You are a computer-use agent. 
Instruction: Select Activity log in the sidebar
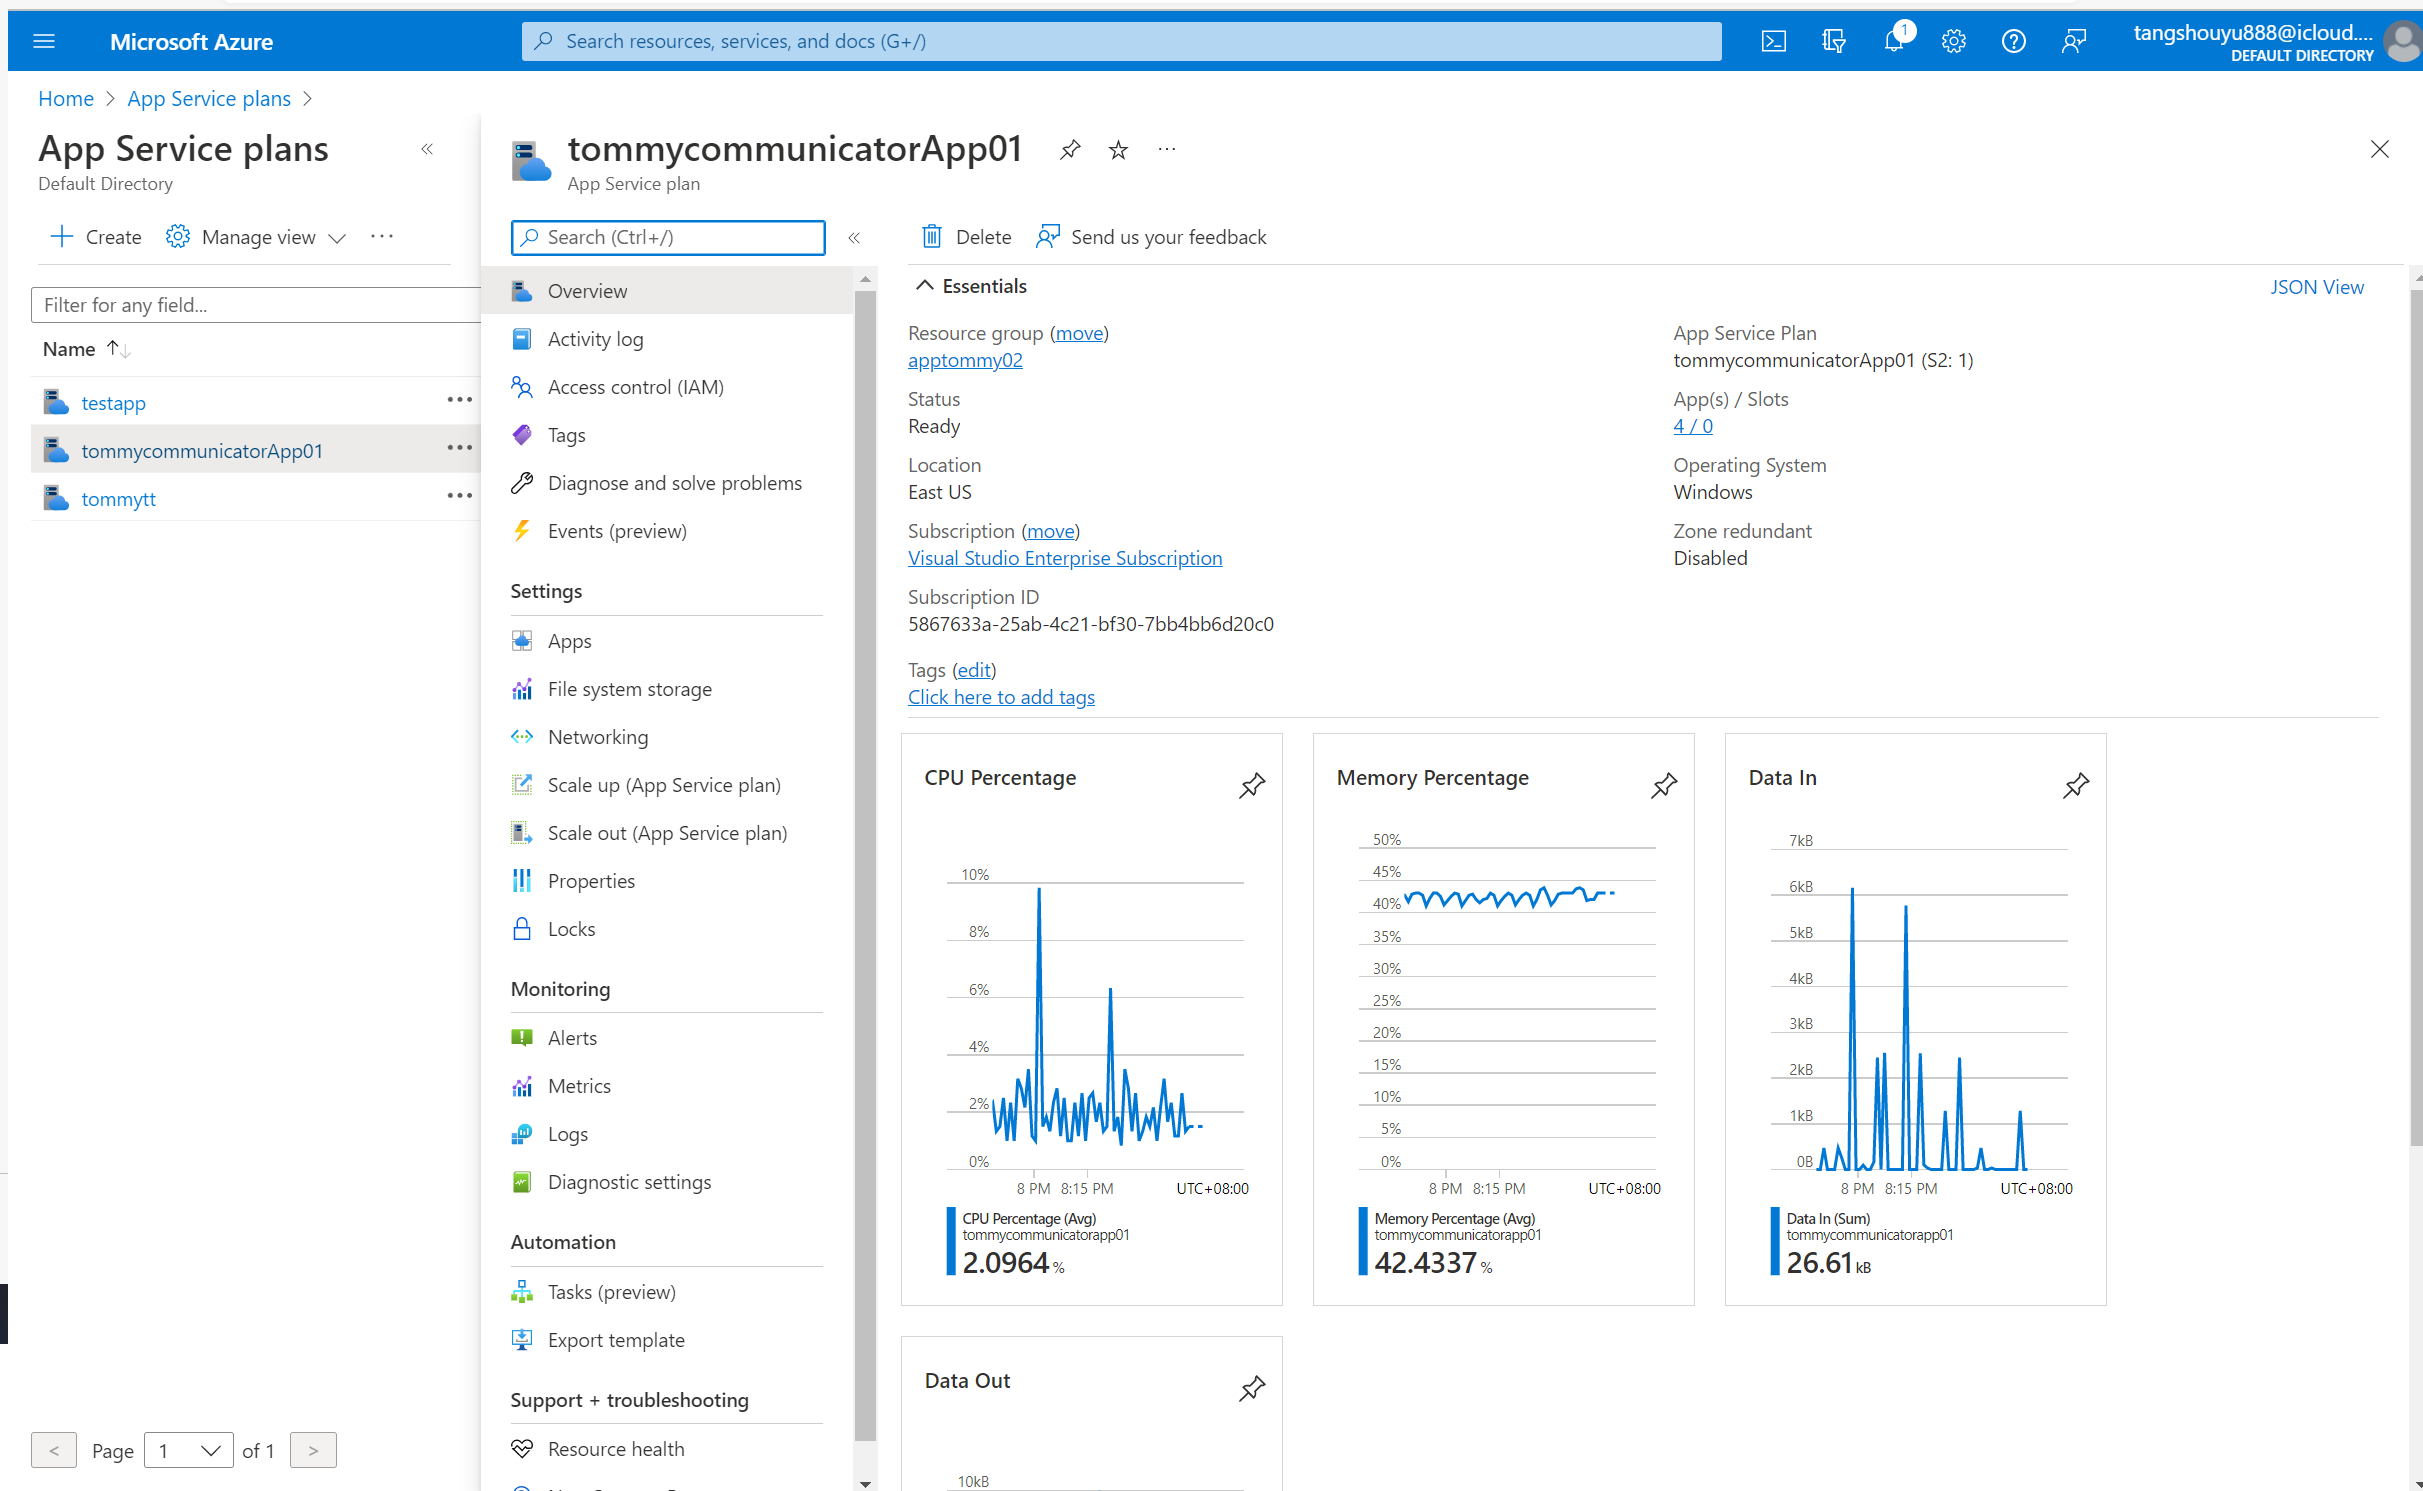tap(595, 338)
